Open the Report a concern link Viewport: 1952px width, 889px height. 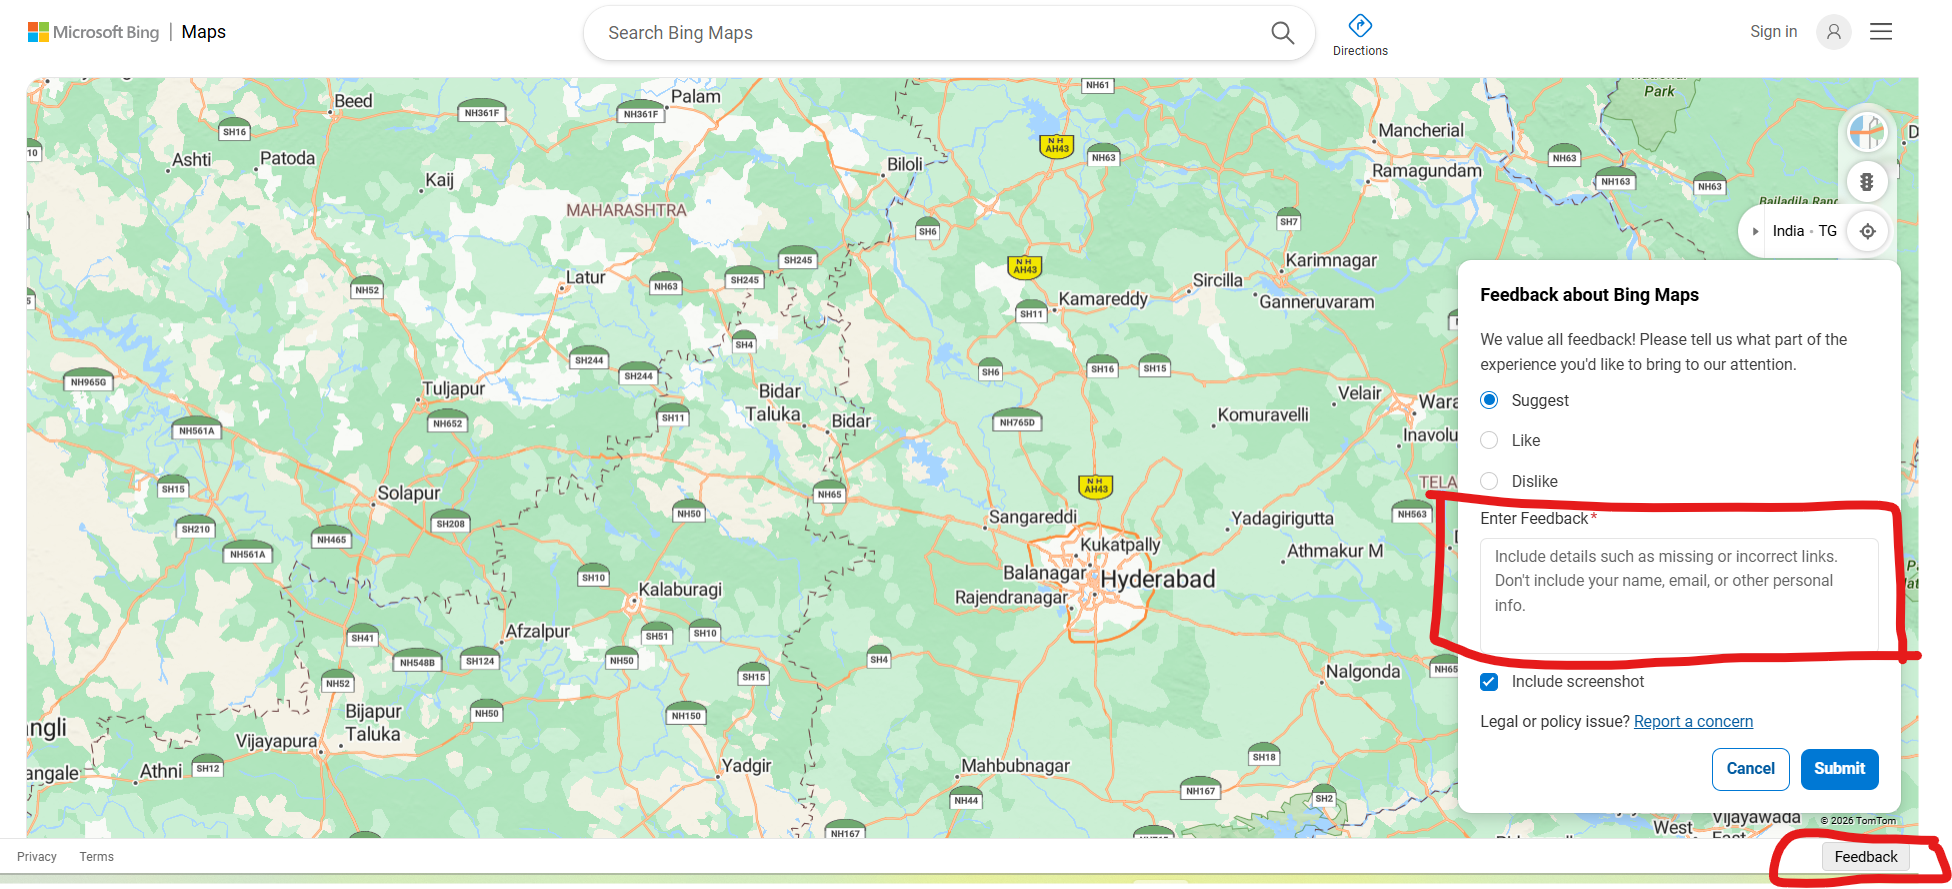pos(1693,722)
